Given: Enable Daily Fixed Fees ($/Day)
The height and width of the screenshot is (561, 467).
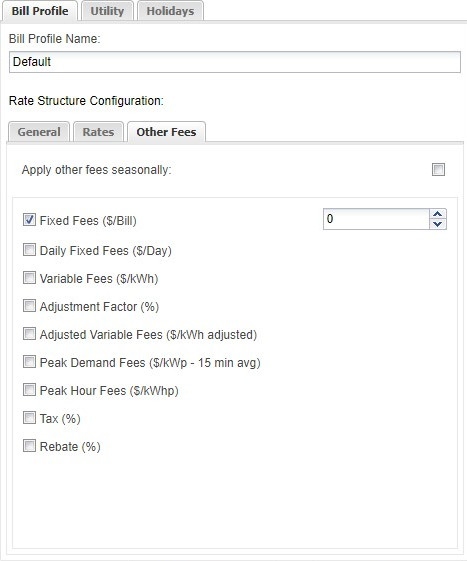Looking at the screenshot, I should coord(29,250).
